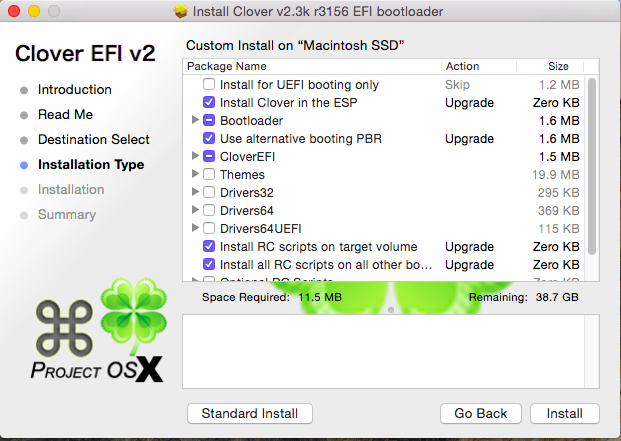Close the installer window with red button
The width and height of the screenshot is (621, 441).
coord(14,11)
